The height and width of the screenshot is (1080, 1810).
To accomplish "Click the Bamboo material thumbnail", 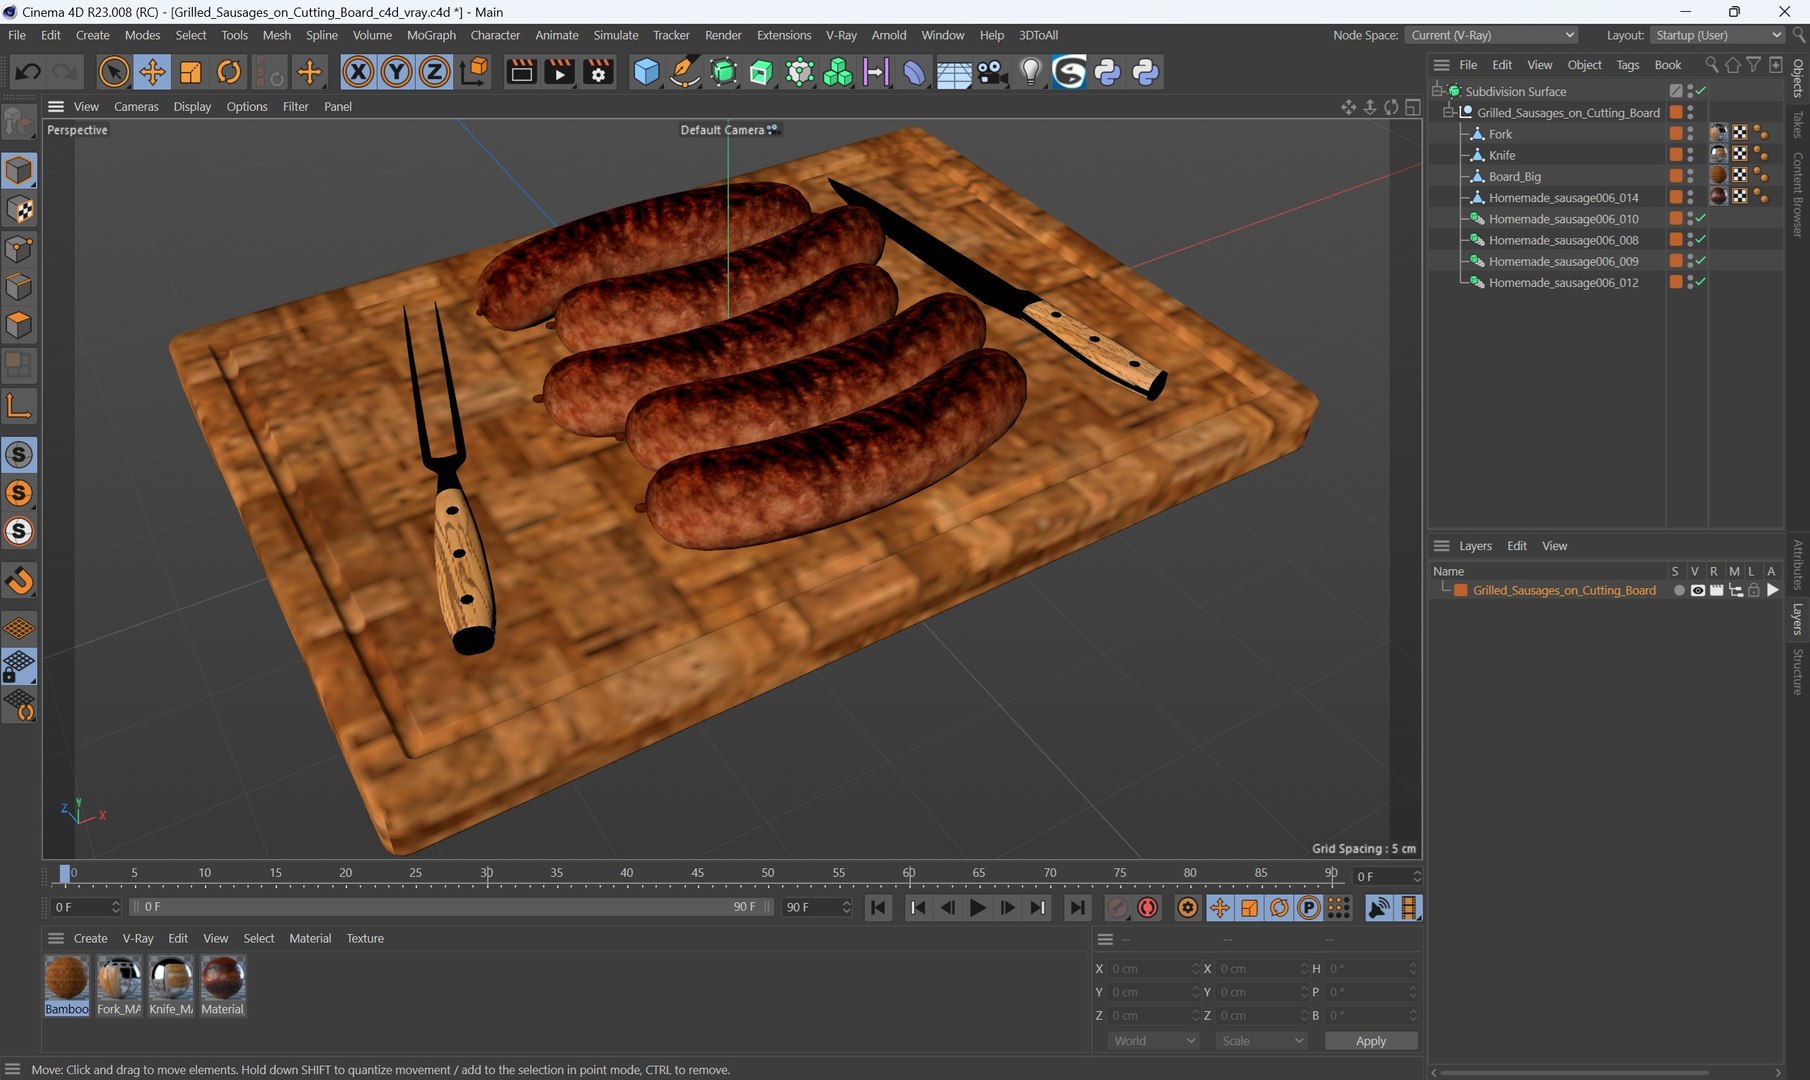I will pos(67,979).
